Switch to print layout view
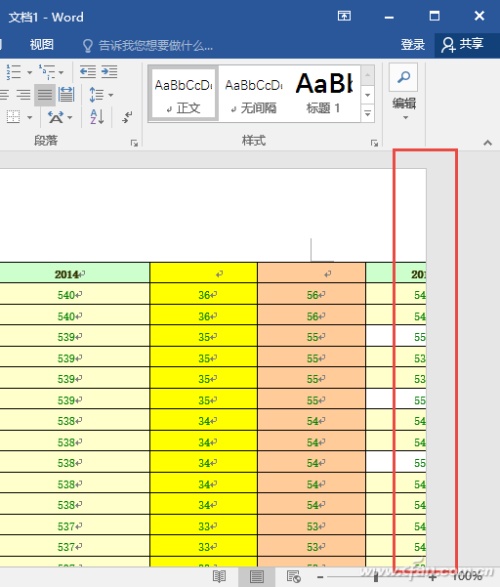 [x=257, y=577]
